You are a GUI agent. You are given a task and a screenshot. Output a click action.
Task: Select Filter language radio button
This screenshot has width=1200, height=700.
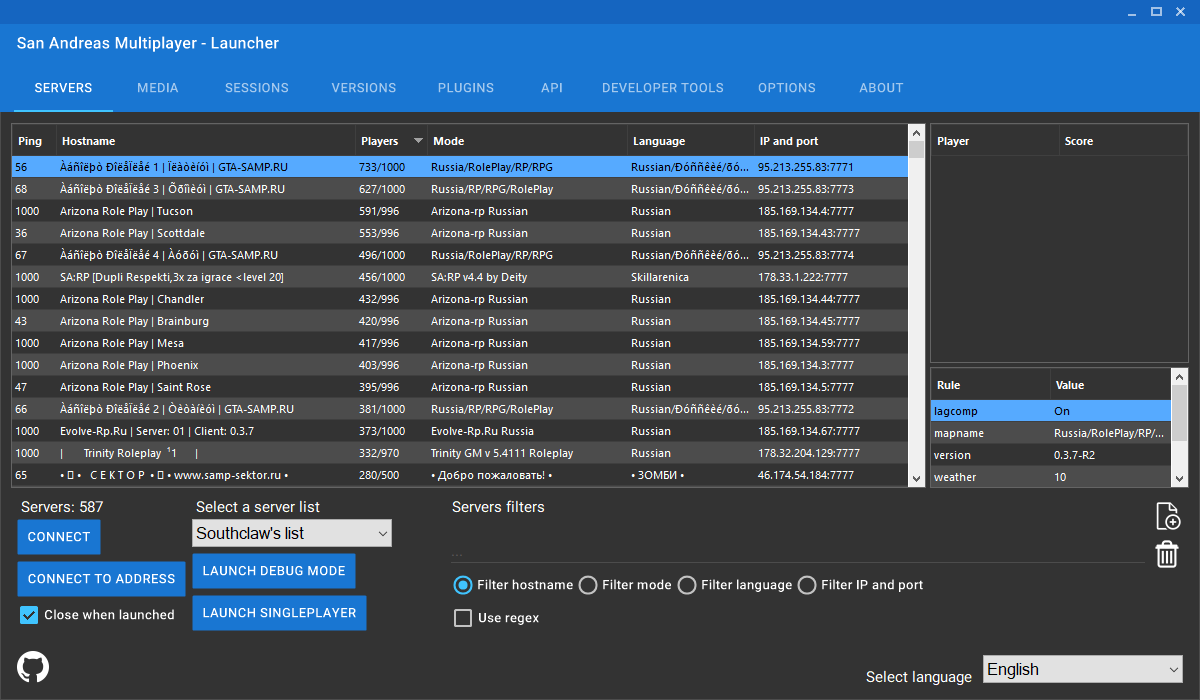687,585
